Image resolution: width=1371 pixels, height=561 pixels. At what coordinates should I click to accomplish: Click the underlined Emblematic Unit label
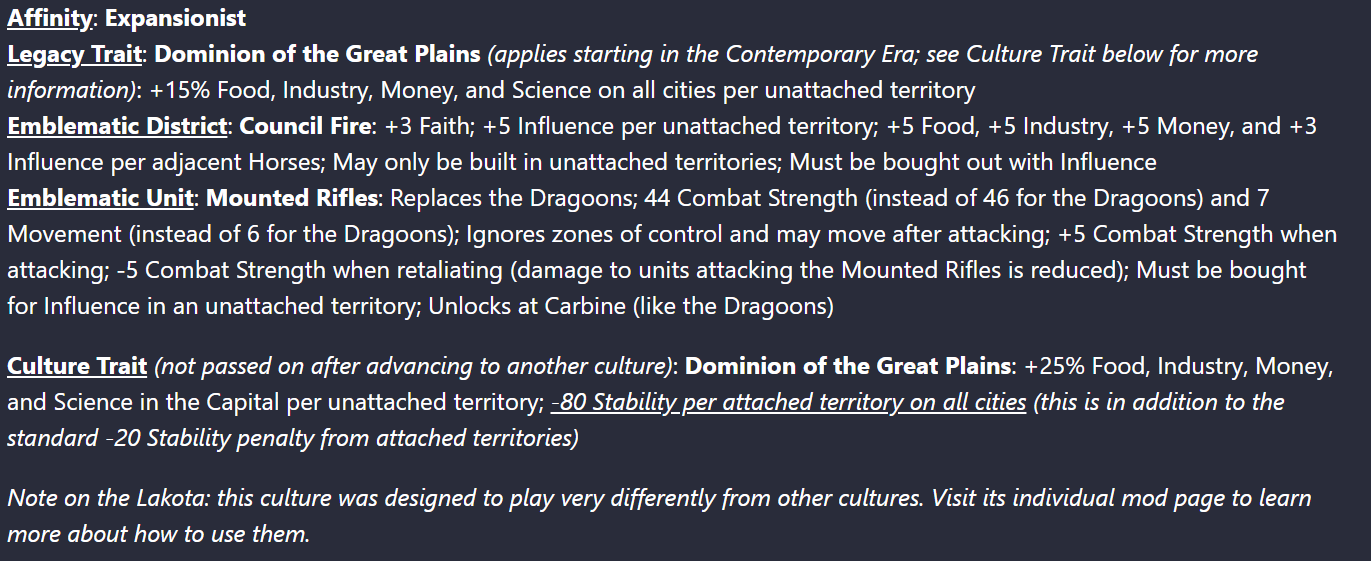[x=100, y=198]
